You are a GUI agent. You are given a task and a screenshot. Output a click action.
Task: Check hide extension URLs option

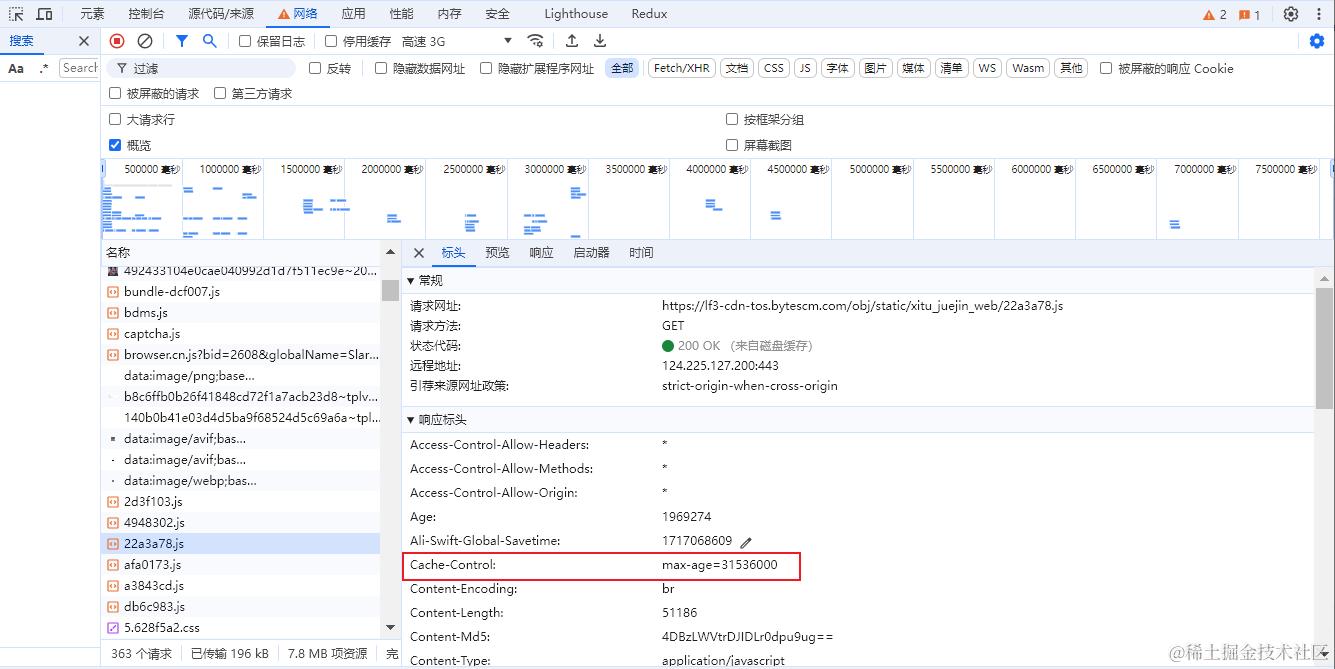coord(487,68)
